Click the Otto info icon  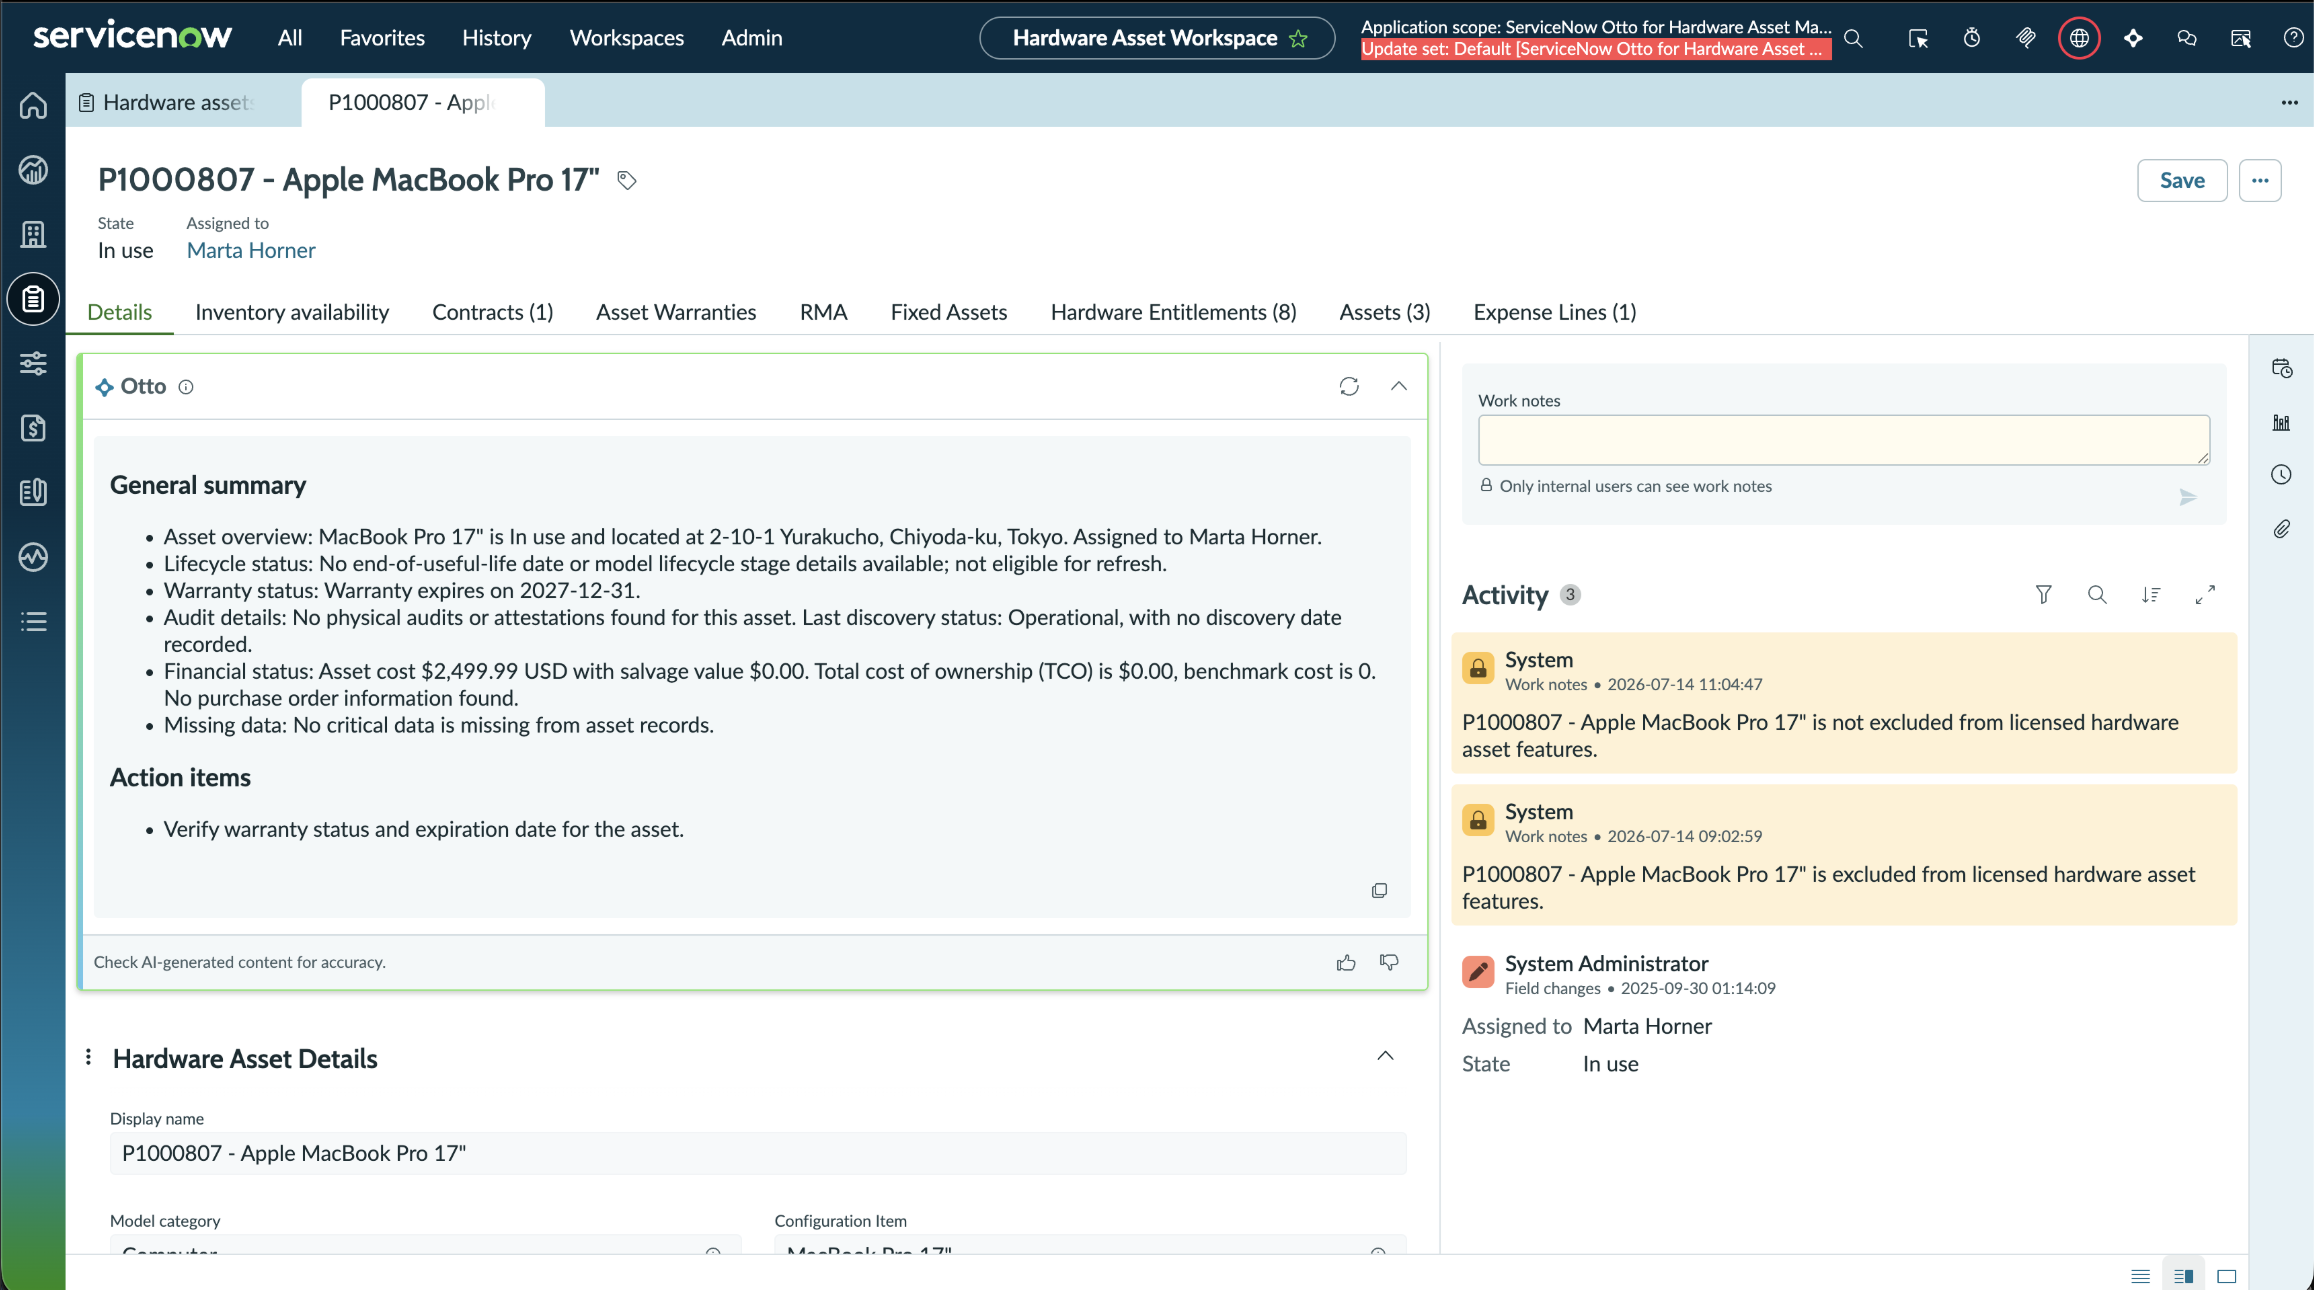[x=186, y=387]
